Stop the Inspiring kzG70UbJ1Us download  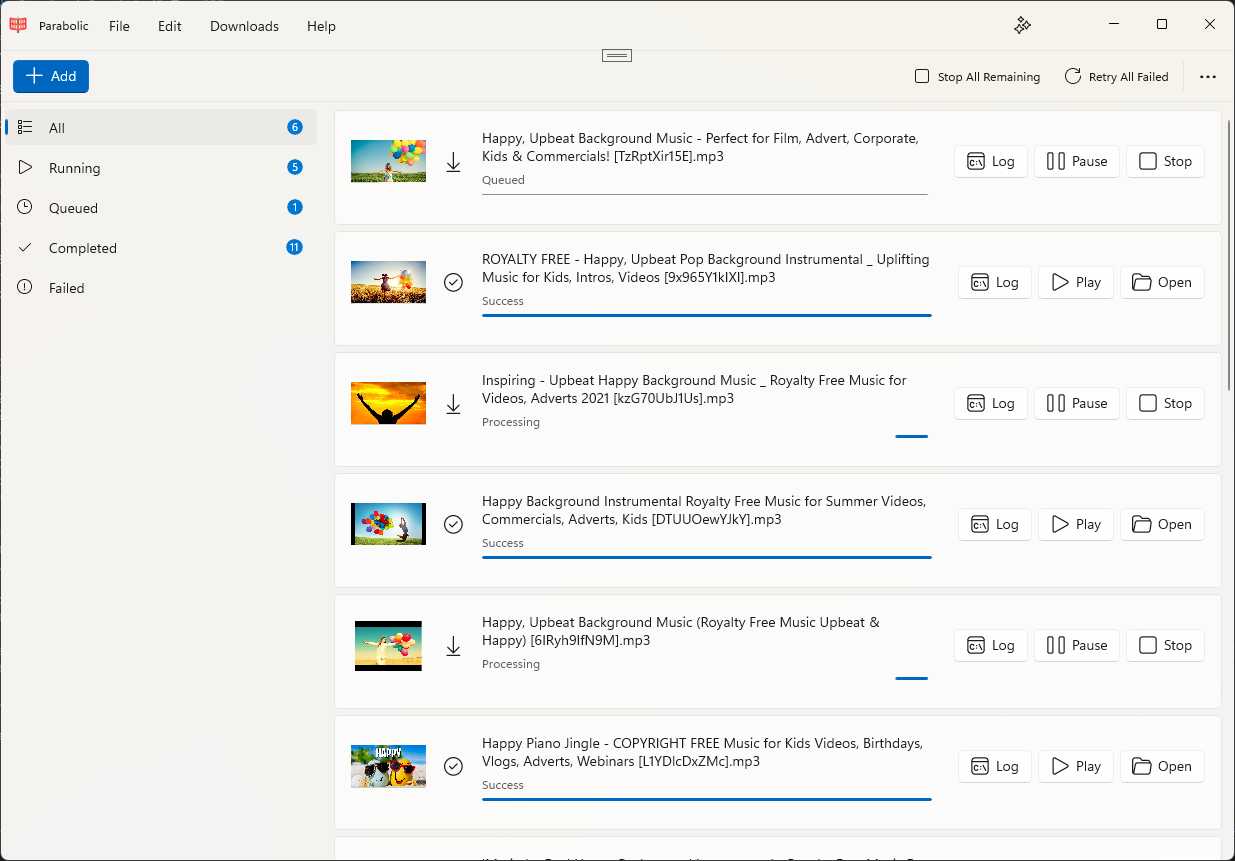click(x=1165, y=403)
